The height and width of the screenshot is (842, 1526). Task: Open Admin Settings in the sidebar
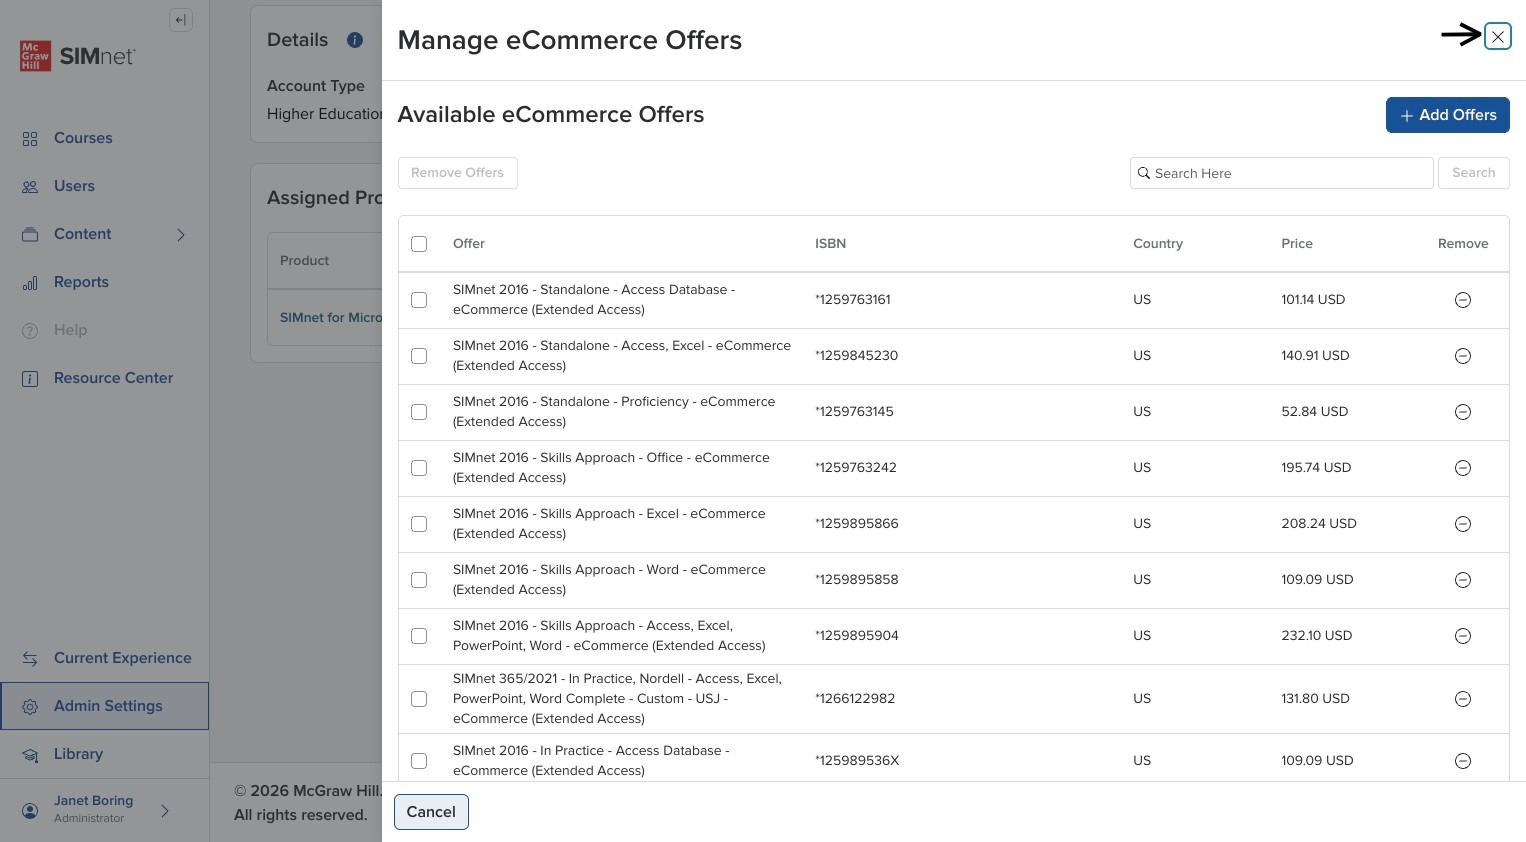[105, 706]
